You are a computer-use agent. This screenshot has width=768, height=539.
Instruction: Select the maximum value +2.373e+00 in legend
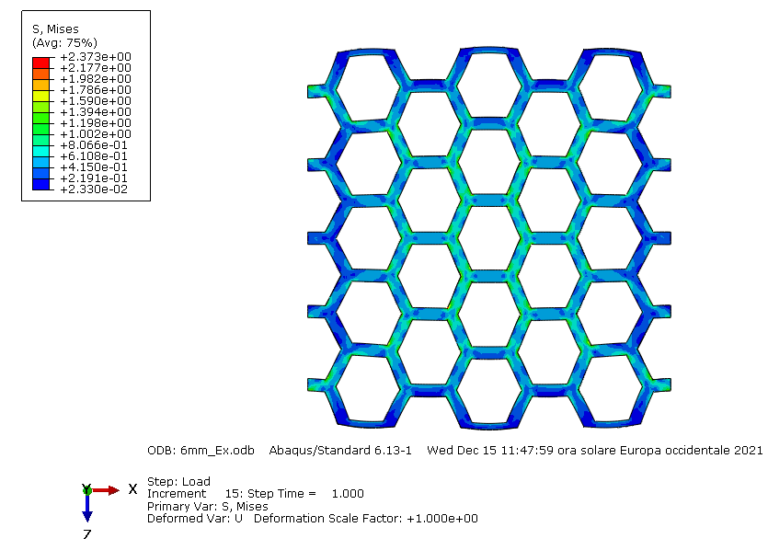96,57
